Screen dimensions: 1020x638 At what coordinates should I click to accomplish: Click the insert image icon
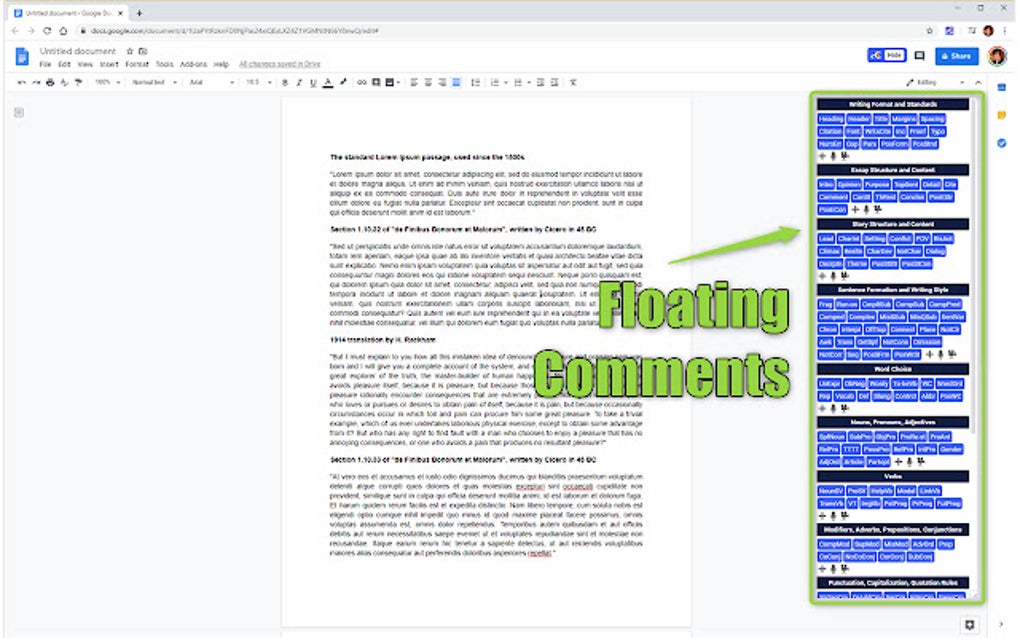tap(390, 82)
